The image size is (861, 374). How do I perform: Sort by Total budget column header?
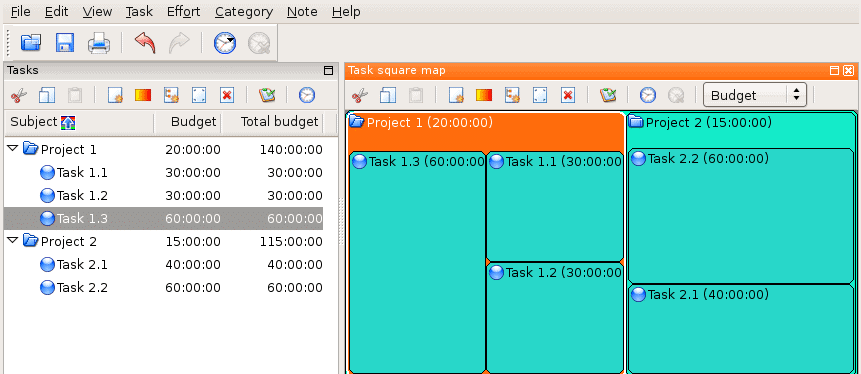[x=272, y=122]
